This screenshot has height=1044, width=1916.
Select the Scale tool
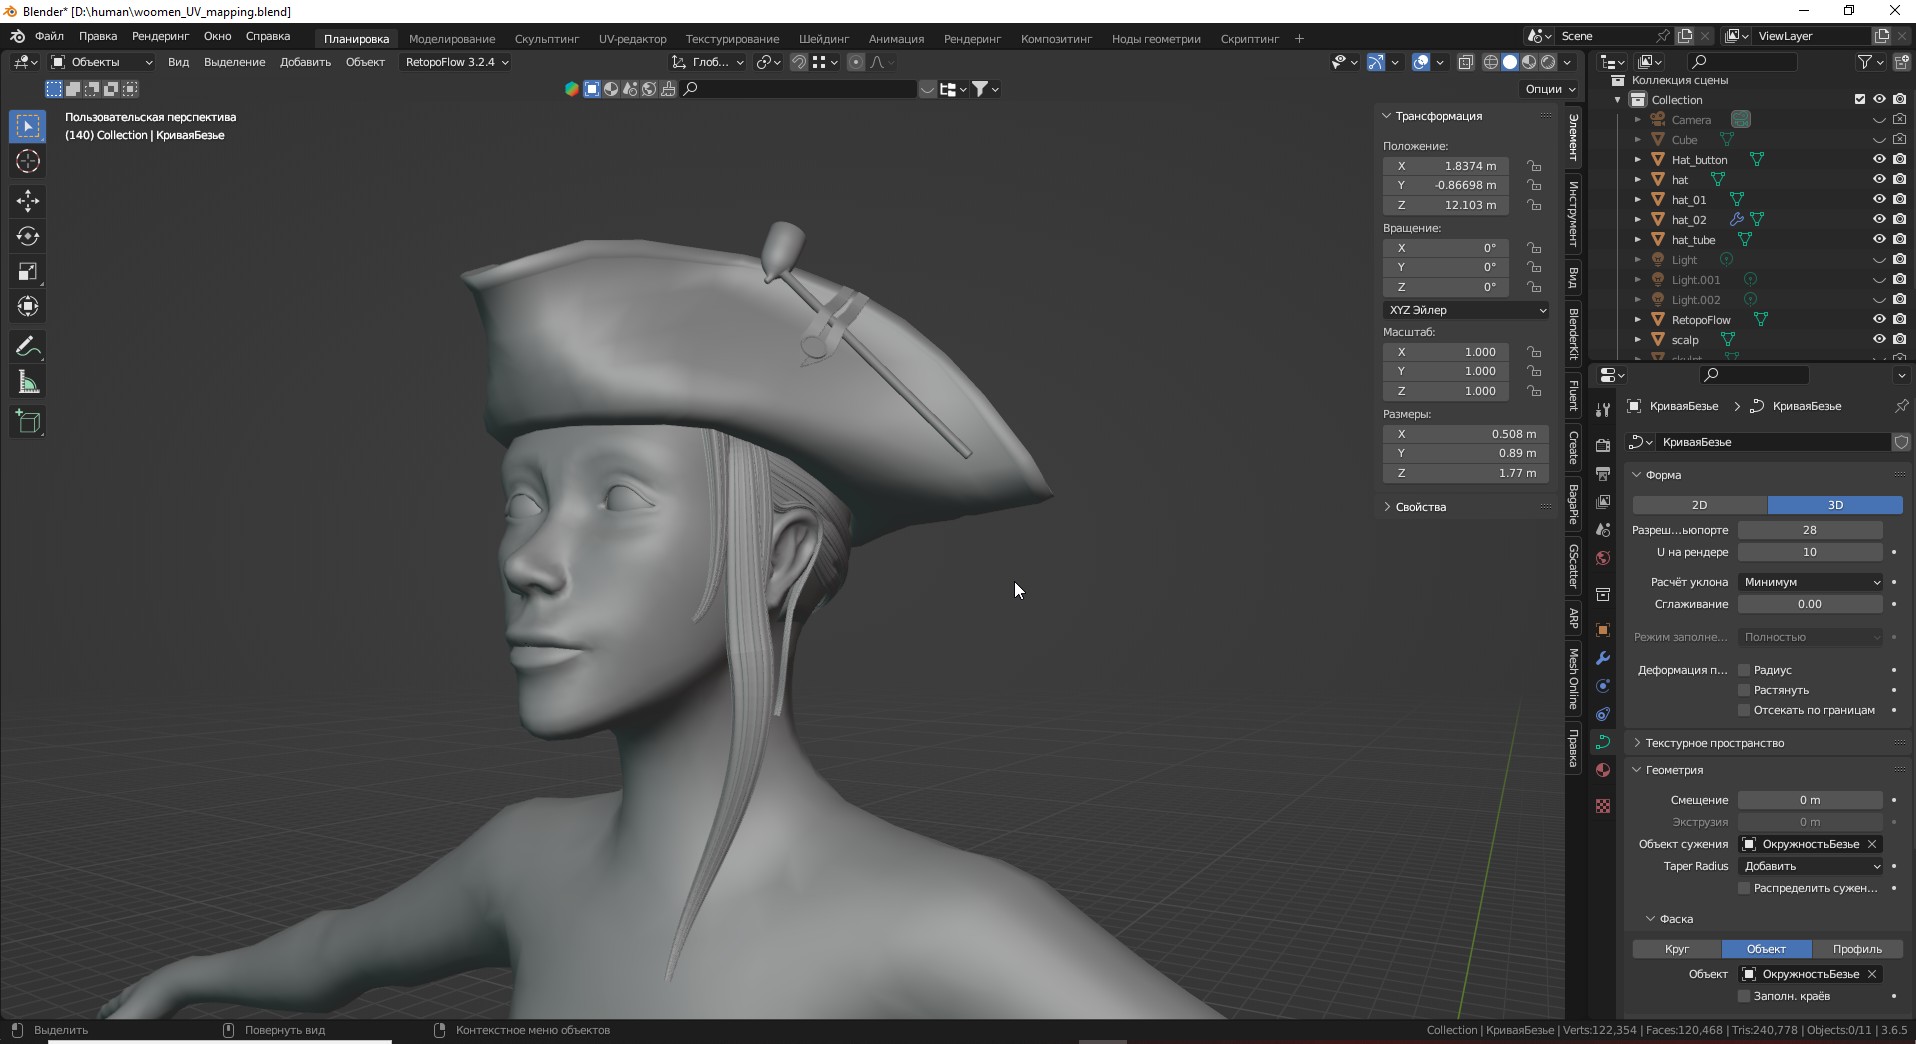[x=28, y=272]
